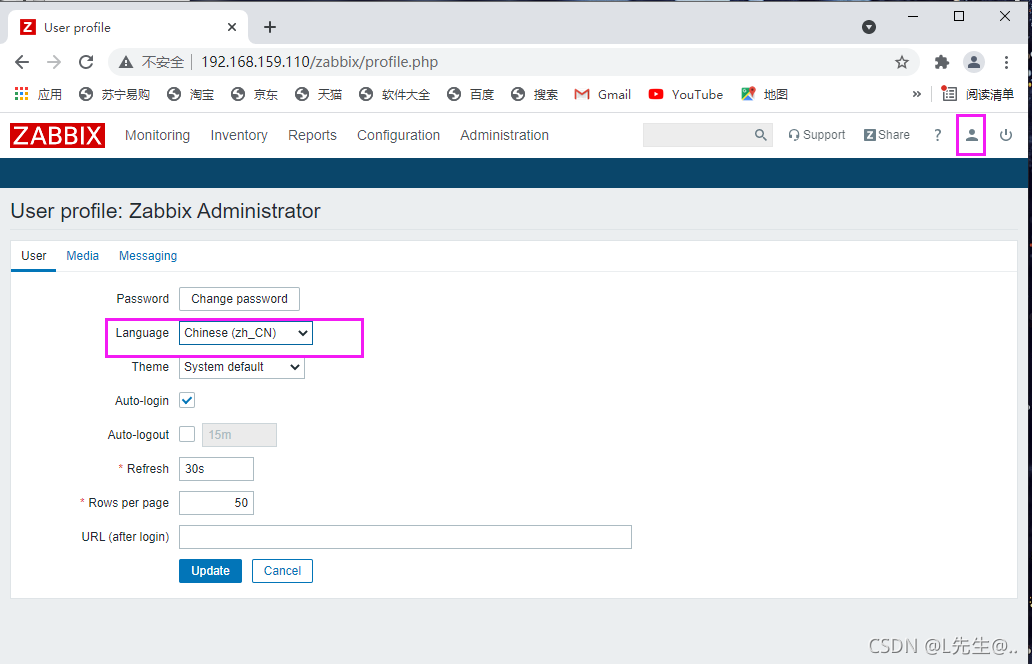Image resolution: width=1032 pixels, height=664 pixels.
Task: Open the Language dropdown showing Chinese (zh_CN)
Action: pos(245,333)
